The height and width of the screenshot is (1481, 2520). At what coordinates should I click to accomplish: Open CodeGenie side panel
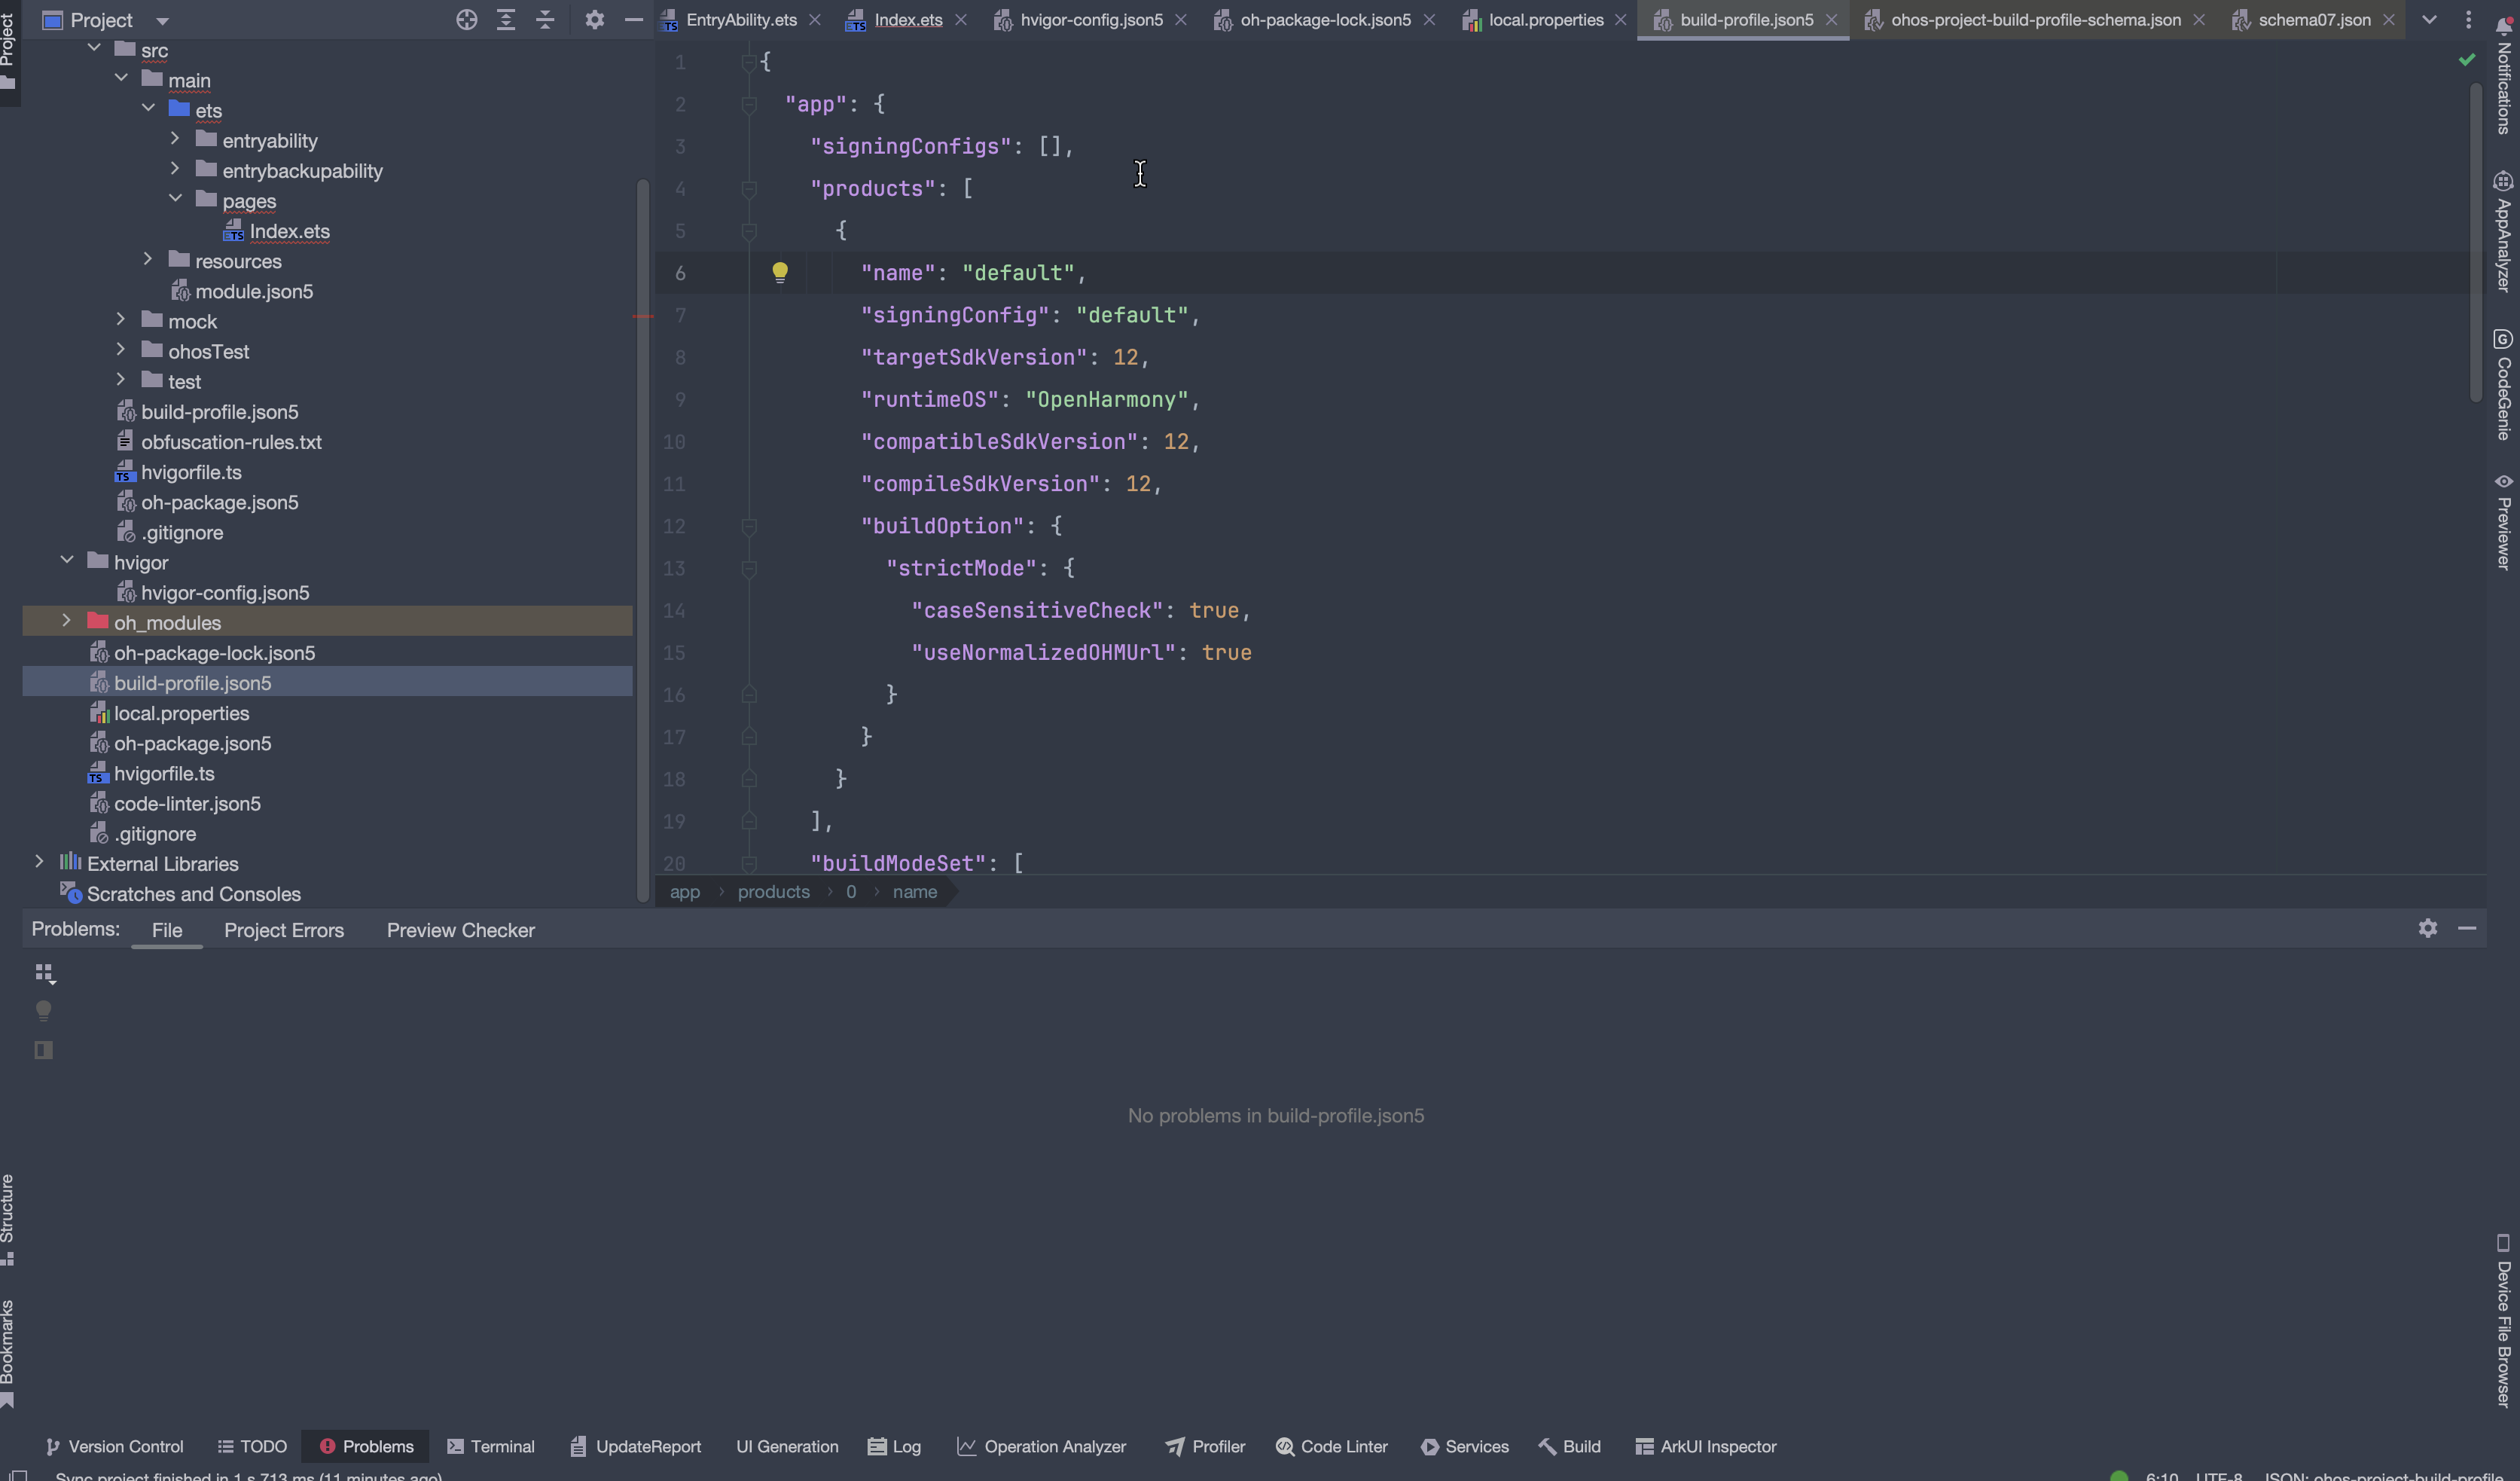[x=2503, y=386]
